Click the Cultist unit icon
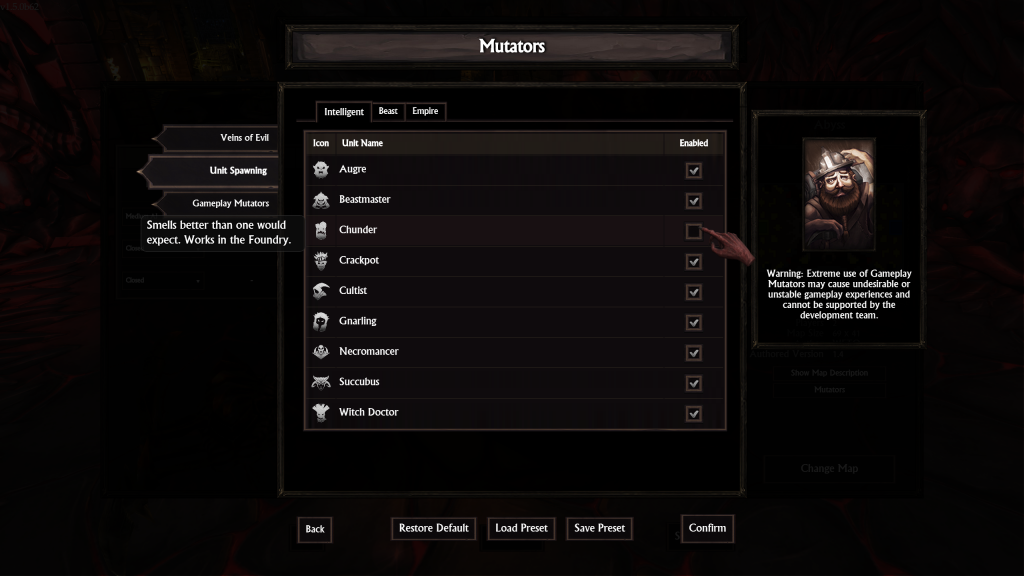 pos(321,291)
